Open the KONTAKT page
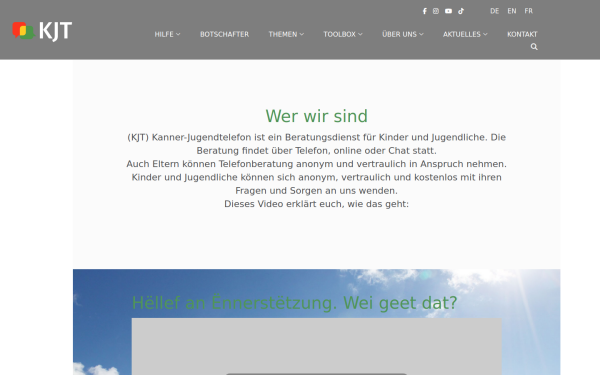Viewport: 600px width, 375px height. coord(522,34)
